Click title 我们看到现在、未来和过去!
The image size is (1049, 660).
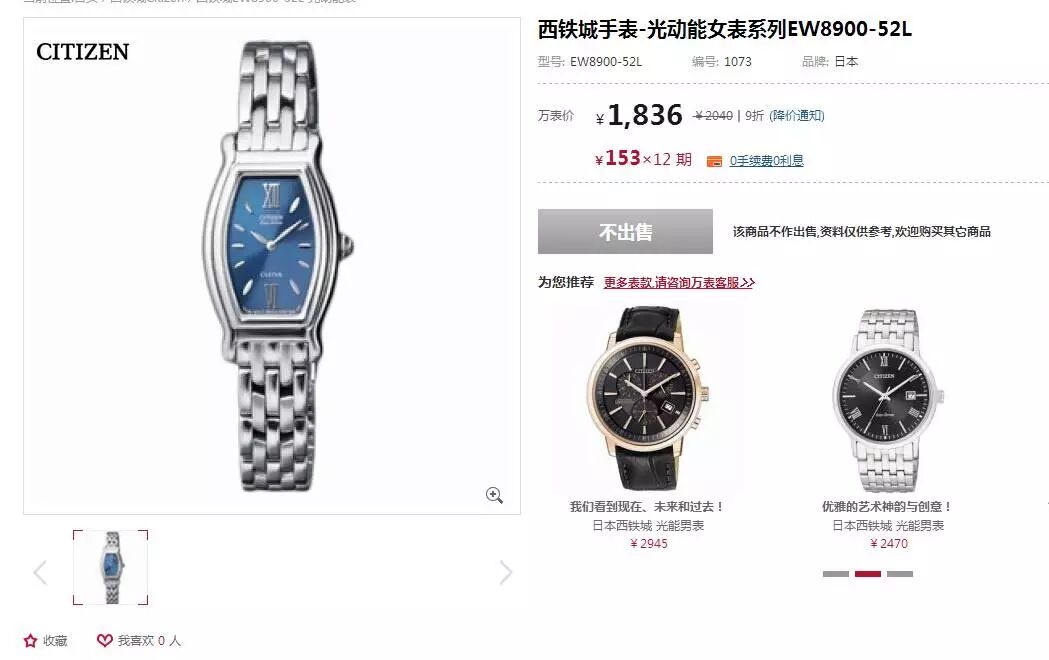[646, 507]
